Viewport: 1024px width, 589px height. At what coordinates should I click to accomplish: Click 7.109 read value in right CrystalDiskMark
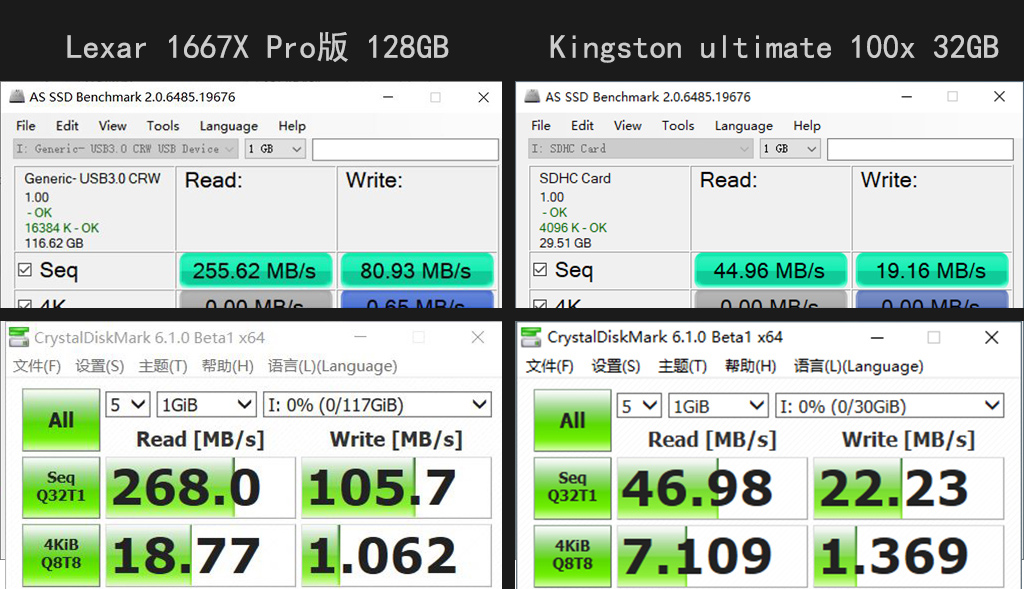712,556
